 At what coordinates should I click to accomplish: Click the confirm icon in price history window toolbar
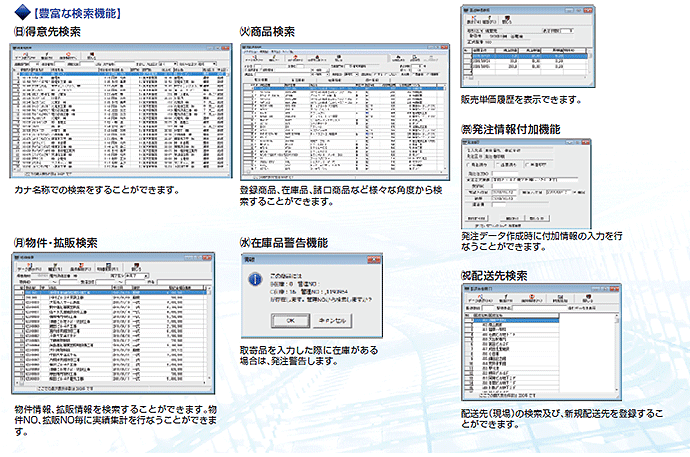pyautogui.click(x=489, y=19)
